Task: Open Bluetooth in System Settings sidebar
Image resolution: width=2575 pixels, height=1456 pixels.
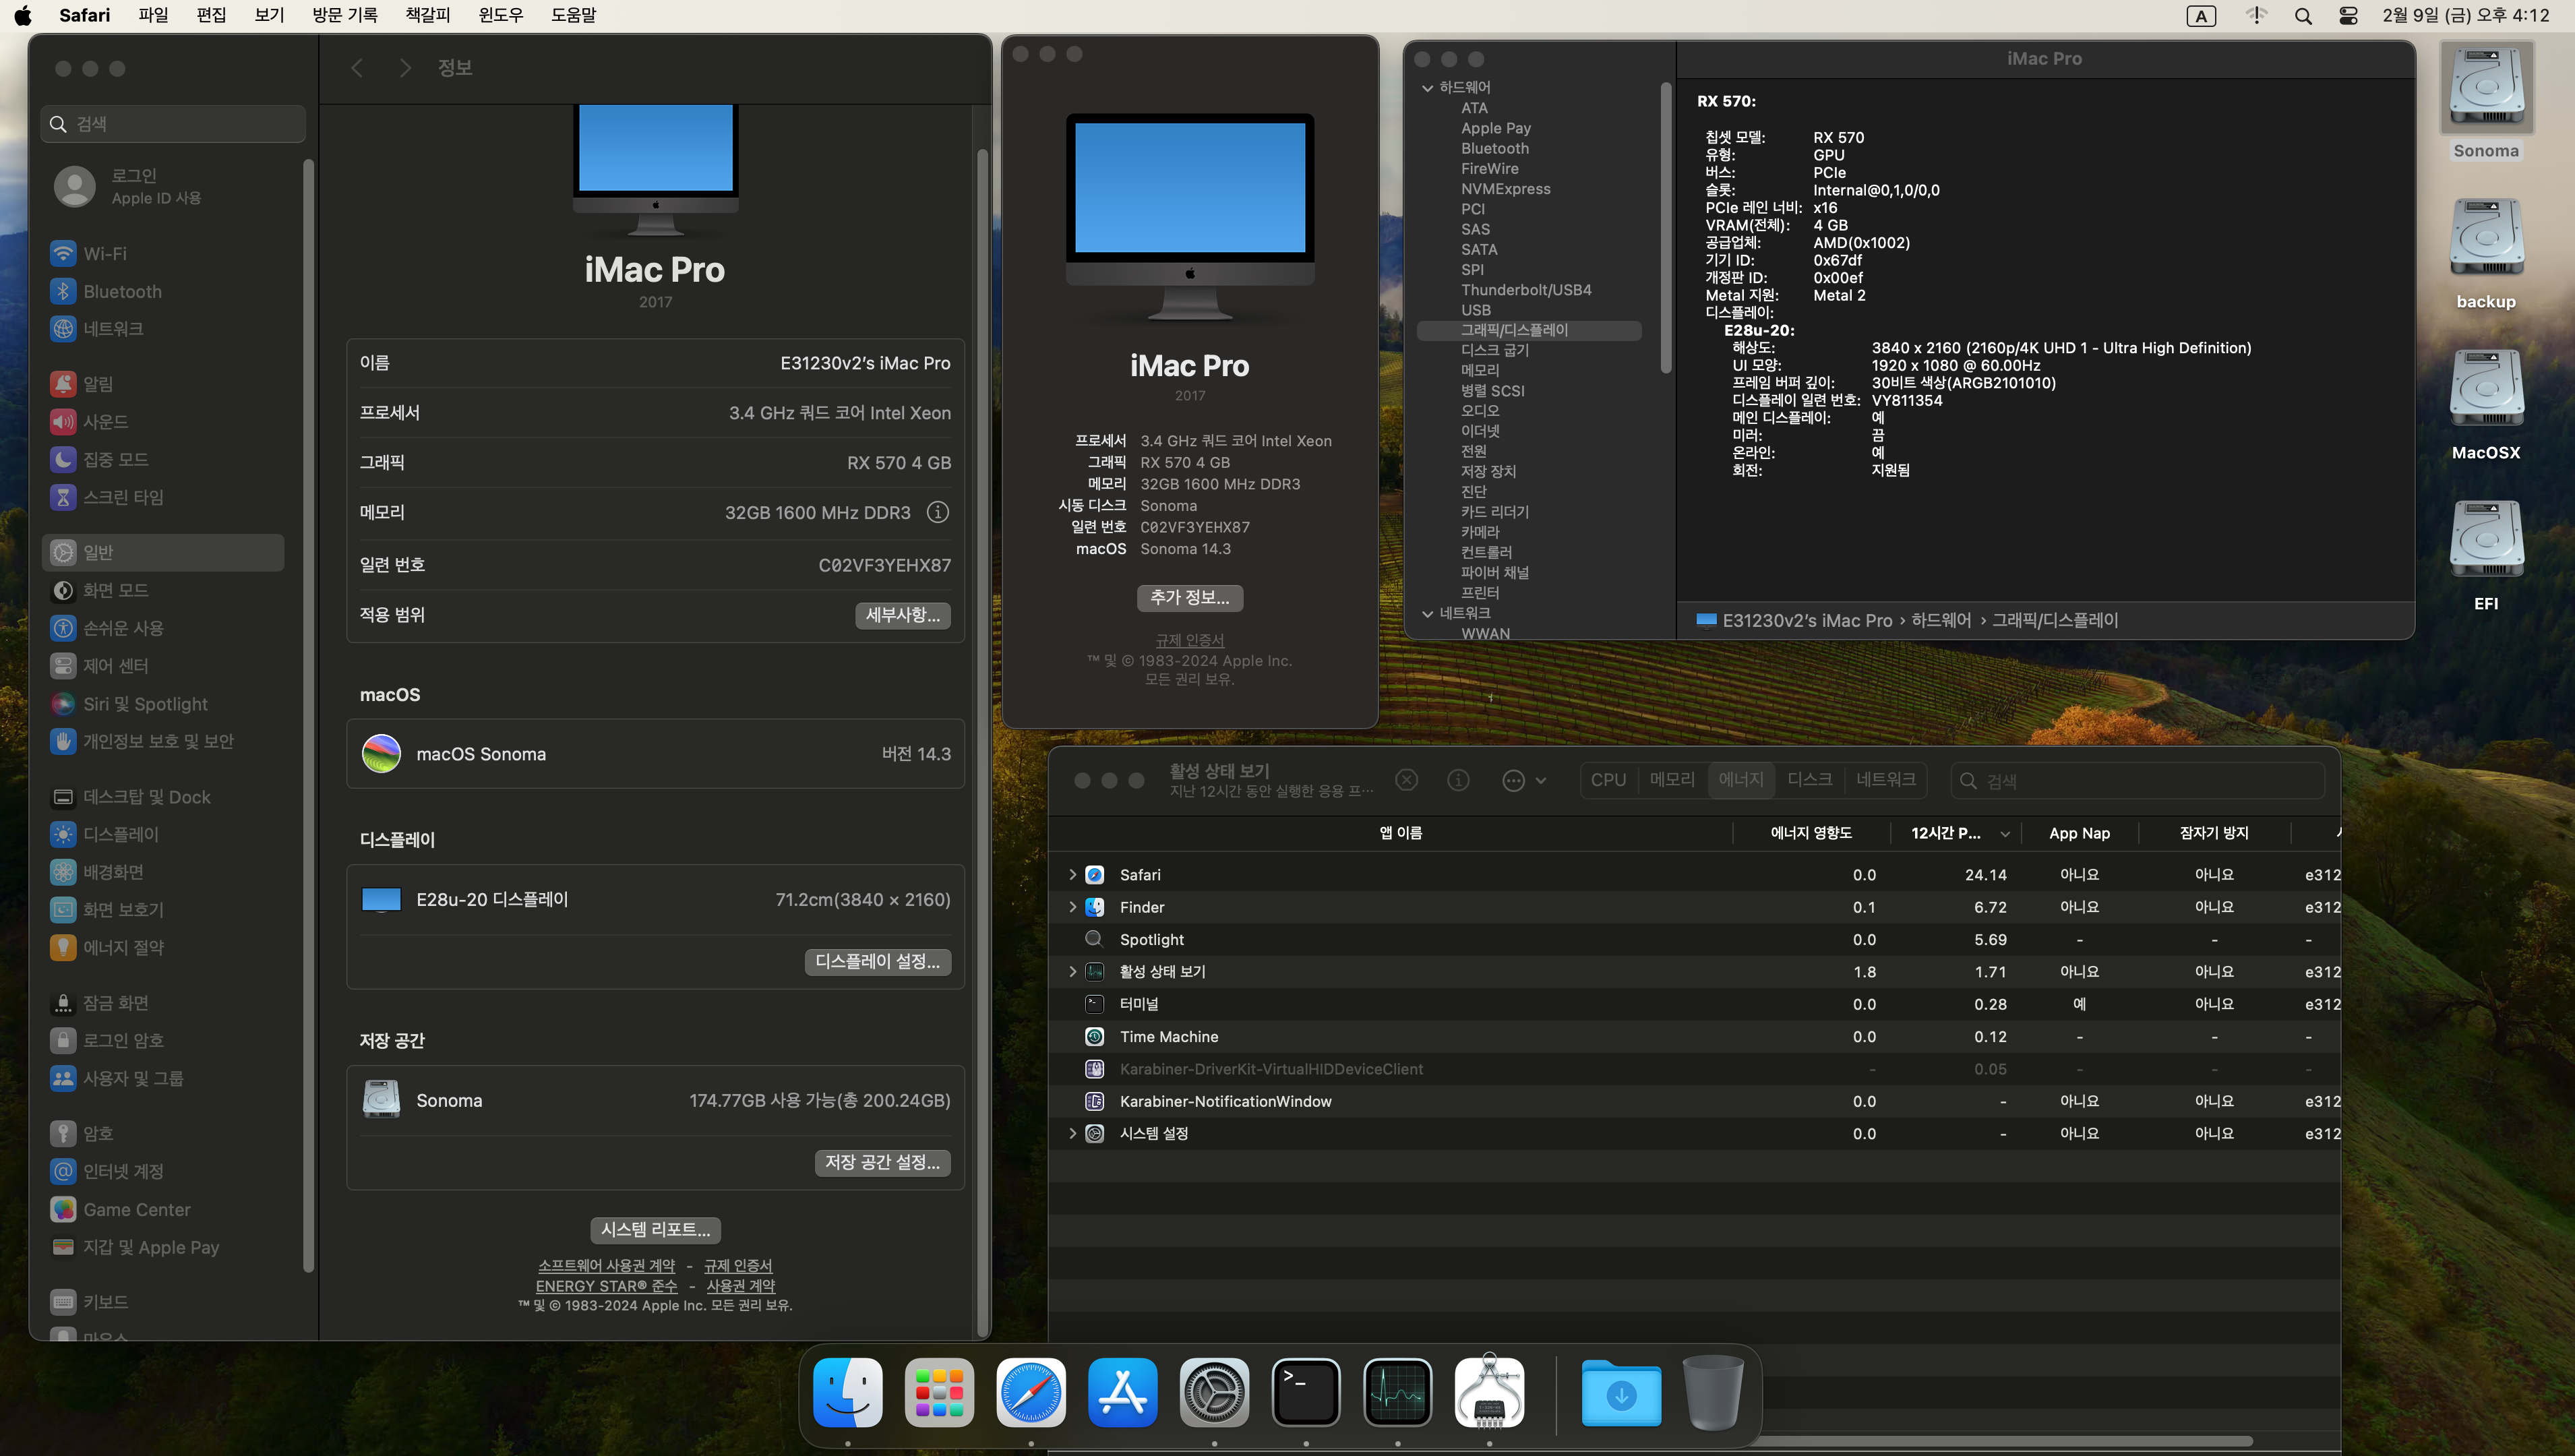Action: tap(165, 292)
